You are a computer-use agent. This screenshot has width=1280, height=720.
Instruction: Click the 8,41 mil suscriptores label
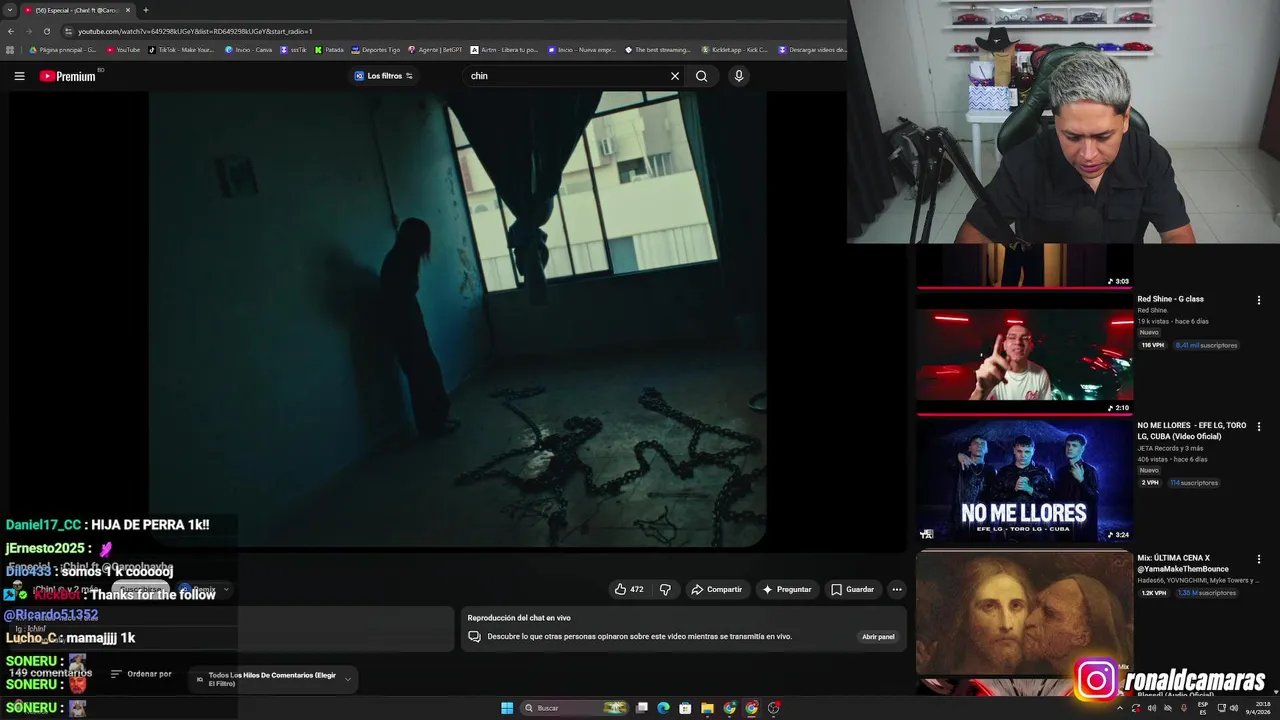(1206, 345)
